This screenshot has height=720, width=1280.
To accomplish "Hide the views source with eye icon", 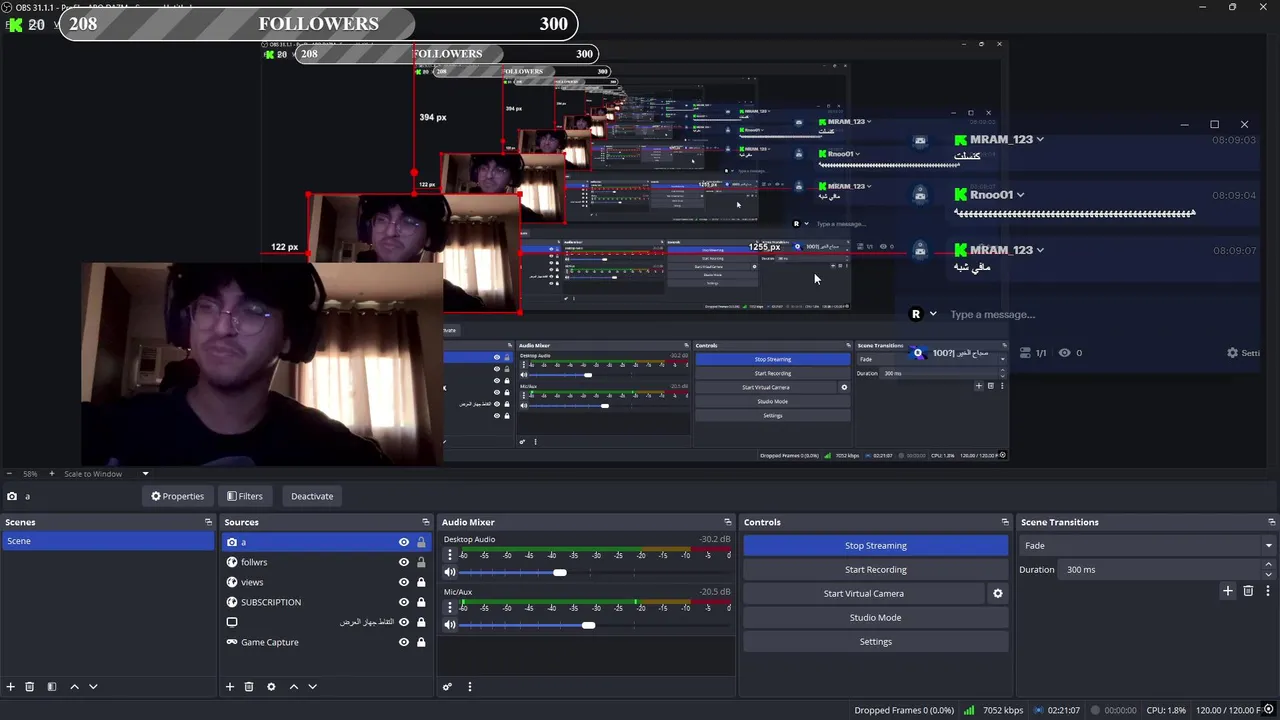I will coord(404,582).
